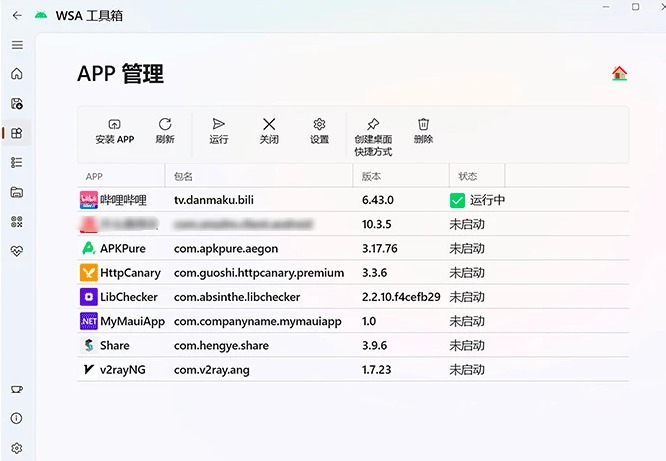Screen dimensions: 666x461
Task: Open the Home page in sidebar
Action: [17, 74]
